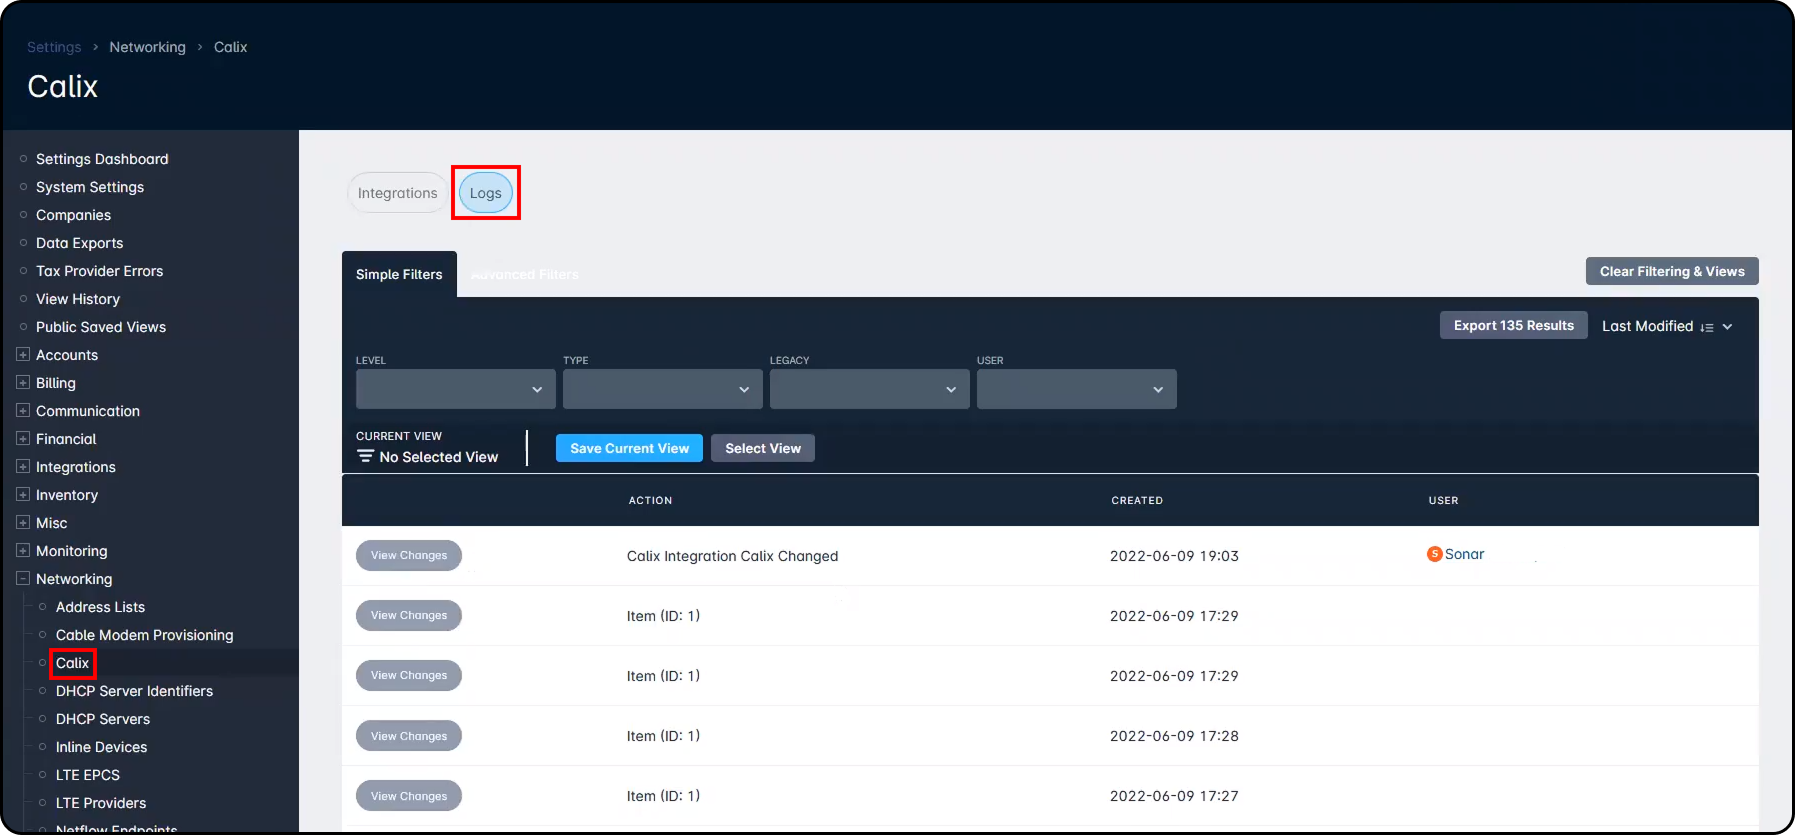The image size is (1795, 835).
Task: Export the 135 results
Action: click(x=1514, y=325)
